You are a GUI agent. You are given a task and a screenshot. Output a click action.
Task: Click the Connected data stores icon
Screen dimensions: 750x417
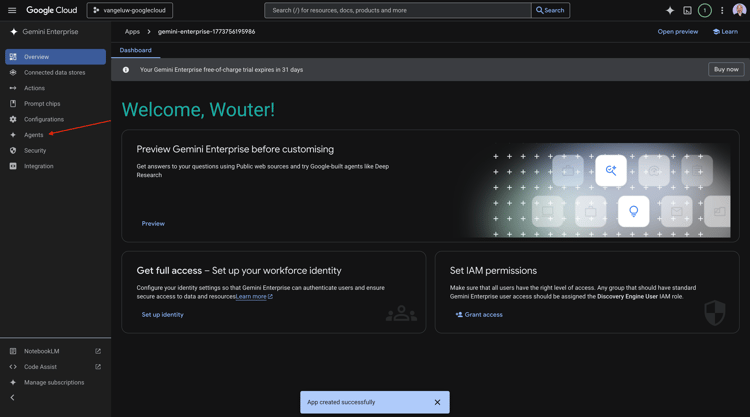point(13,72)
